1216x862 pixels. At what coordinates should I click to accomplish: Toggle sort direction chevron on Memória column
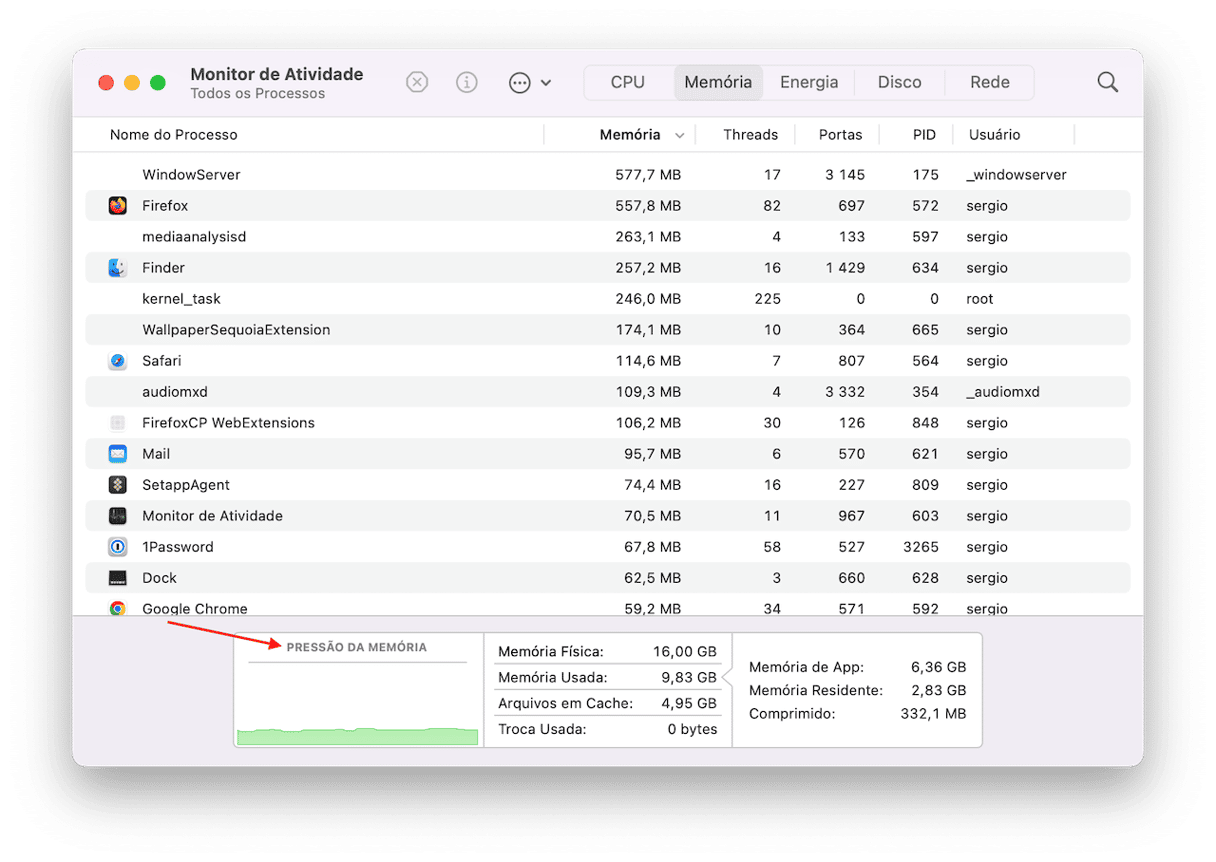point(680,135)
